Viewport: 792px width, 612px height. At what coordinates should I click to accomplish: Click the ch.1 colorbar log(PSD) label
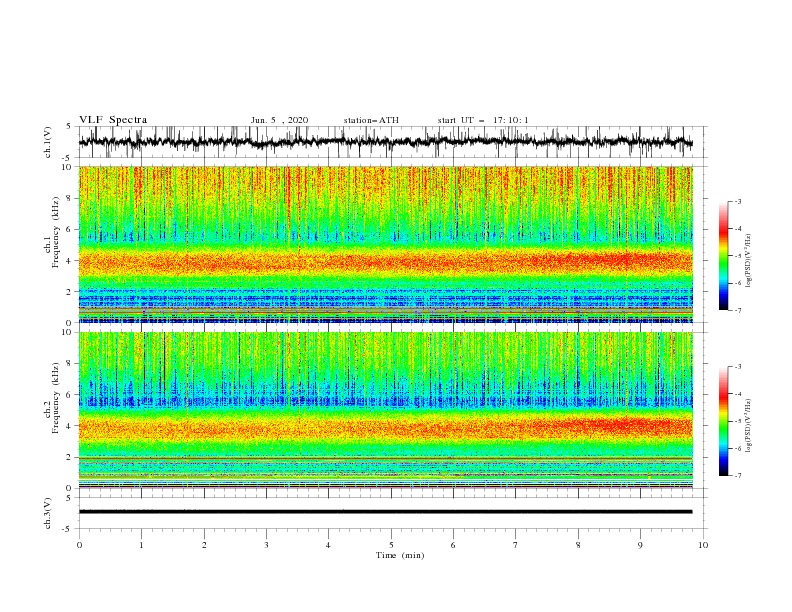749,261
